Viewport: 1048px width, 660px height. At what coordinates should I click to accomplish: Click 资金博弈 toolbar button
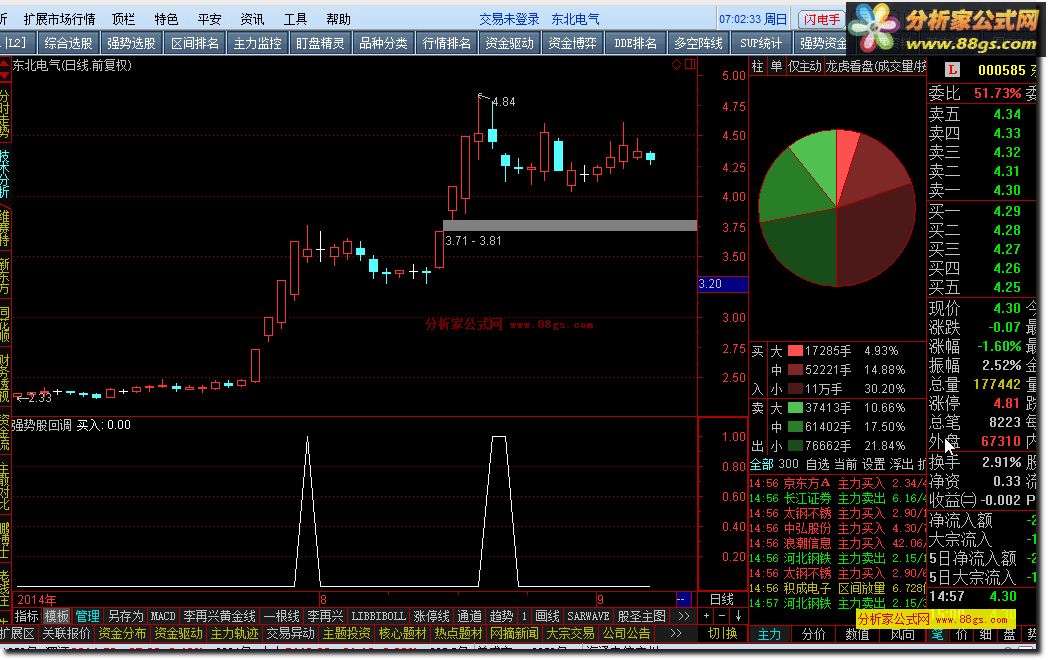[572, 43]
